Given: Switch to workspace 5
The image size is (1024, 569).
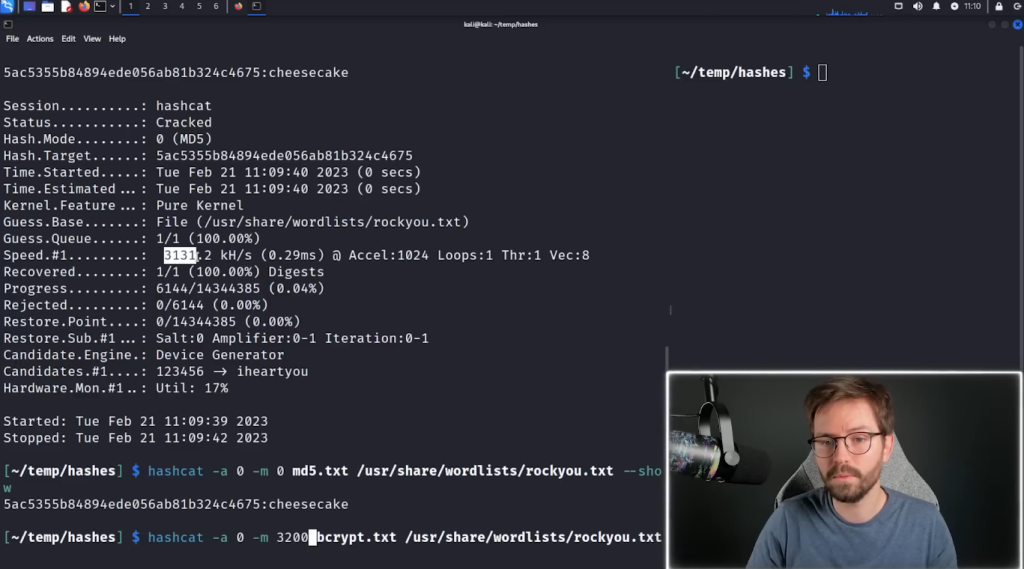Looking at the screenshot, I should 199,7.
